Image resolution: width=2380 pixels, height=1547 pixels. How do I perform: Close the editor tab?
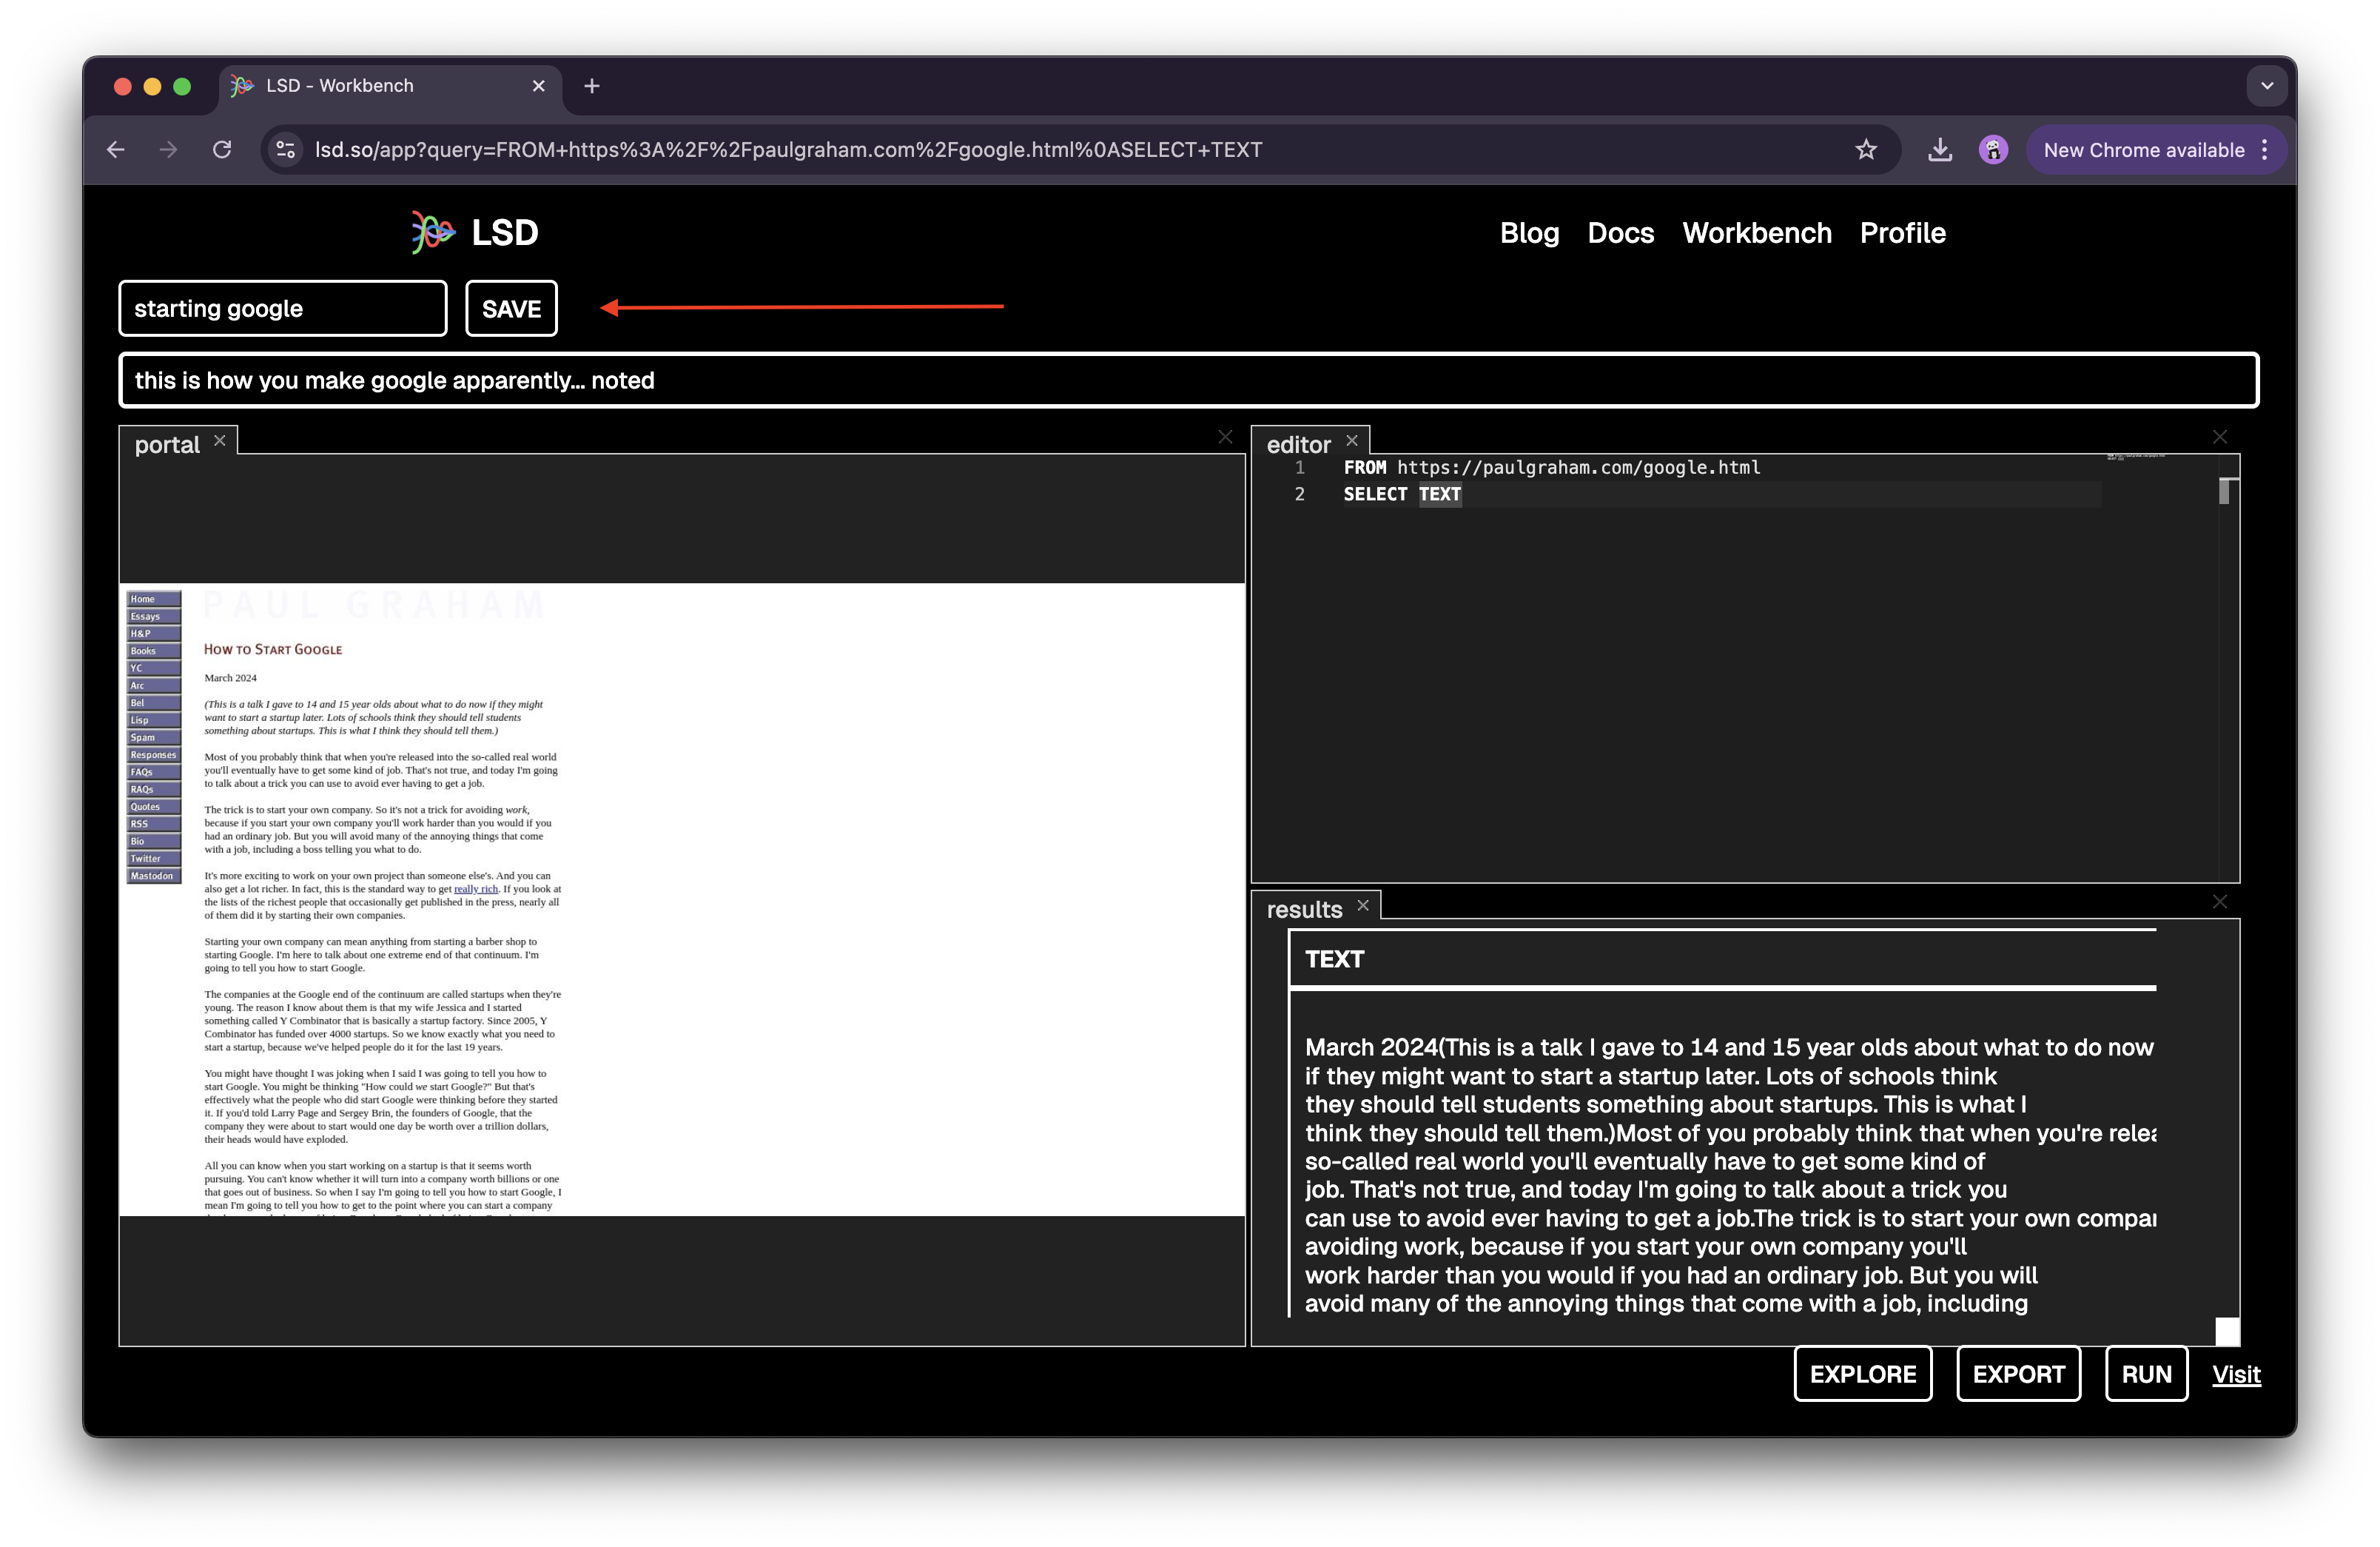1352,441
